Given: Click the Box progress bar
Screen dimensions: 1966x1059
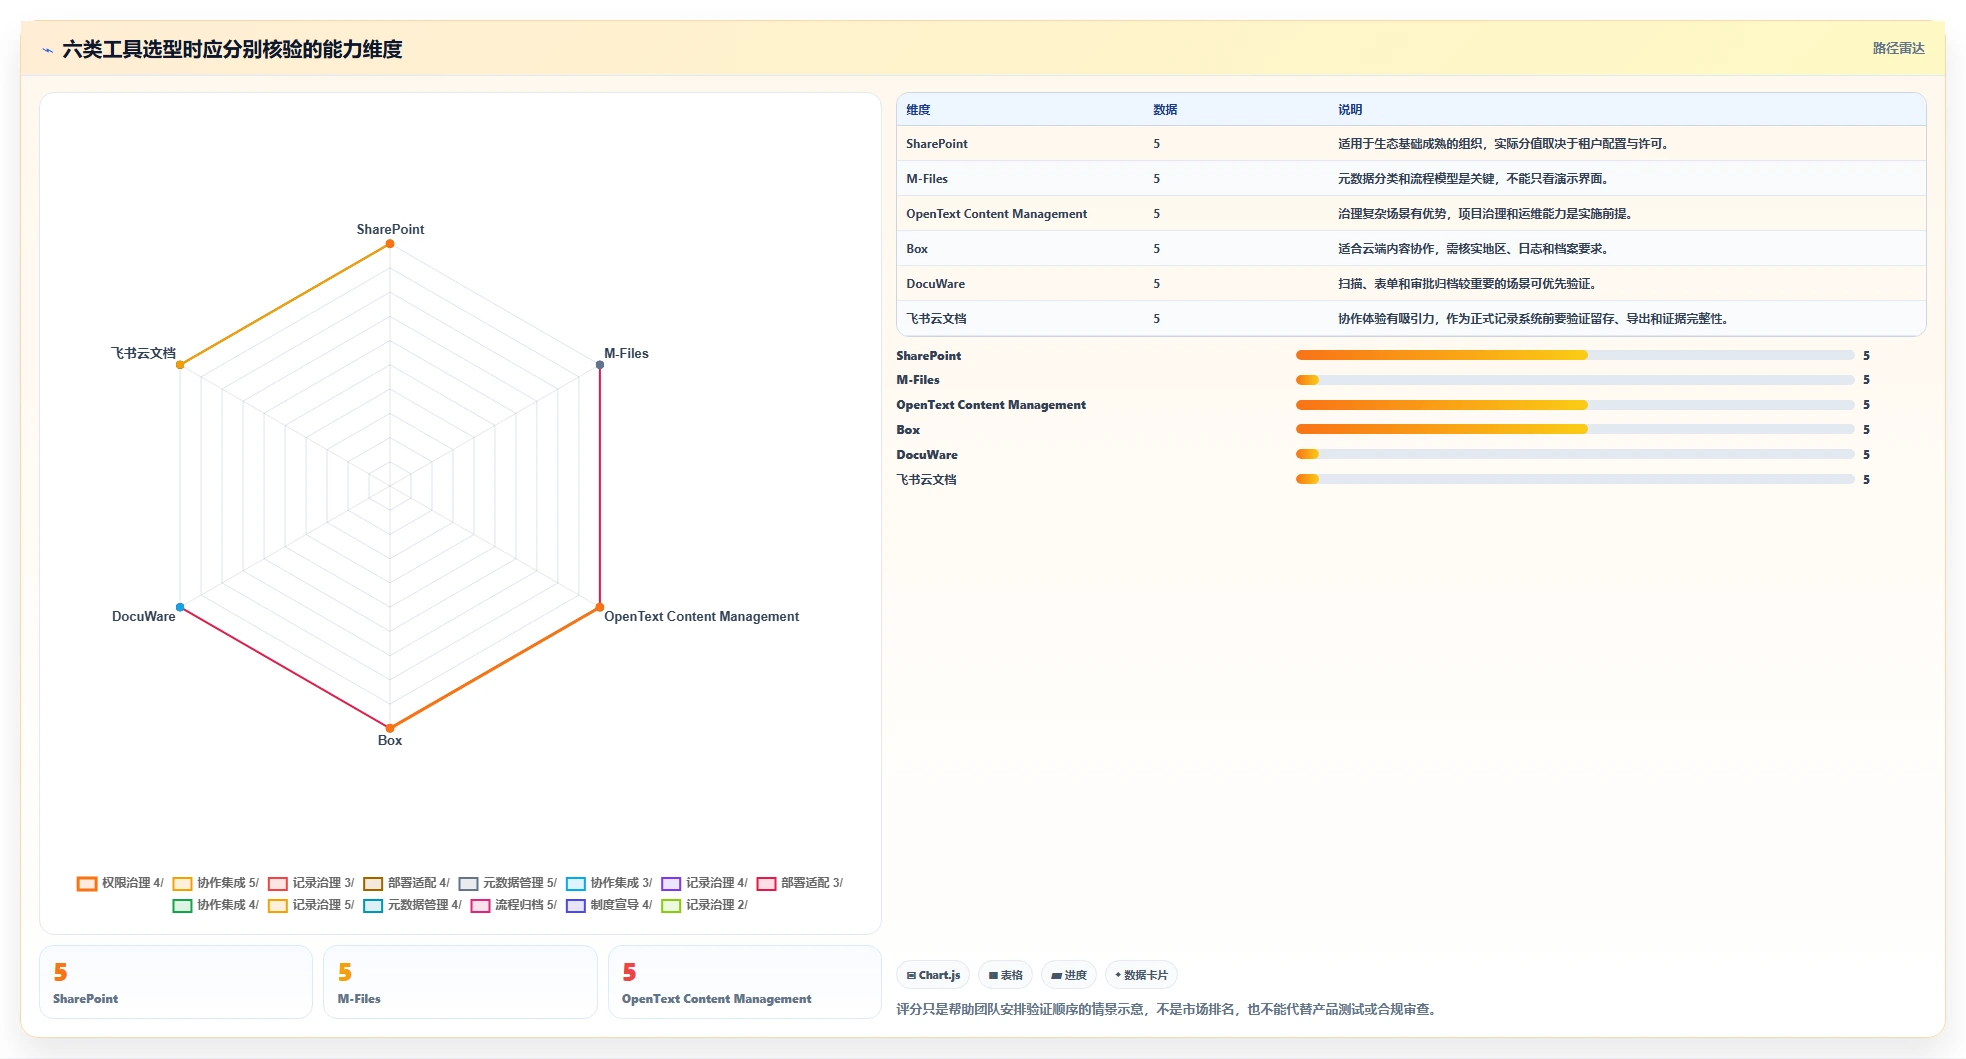Looking at the screenshot, I should (x=1575, y=429).
